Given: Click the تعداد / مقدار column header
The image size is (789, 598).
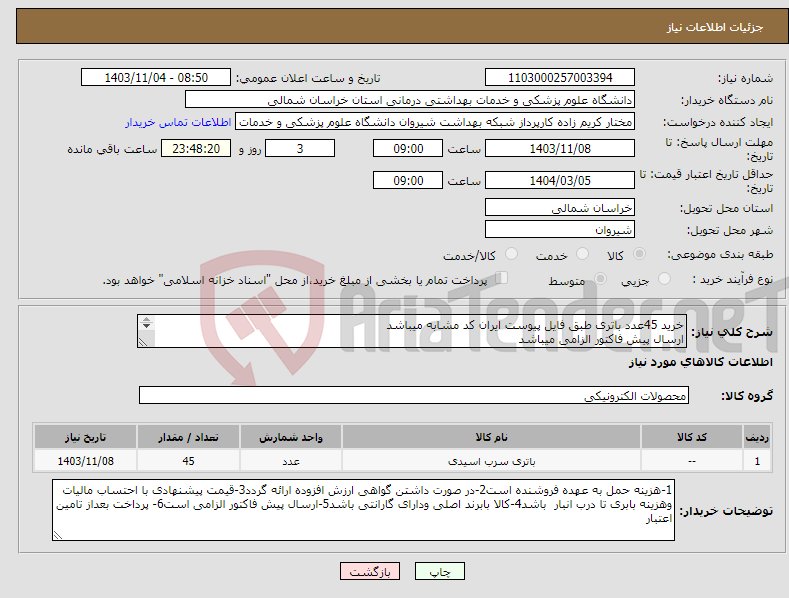Looking at the screenshot, I should [188, 437].
